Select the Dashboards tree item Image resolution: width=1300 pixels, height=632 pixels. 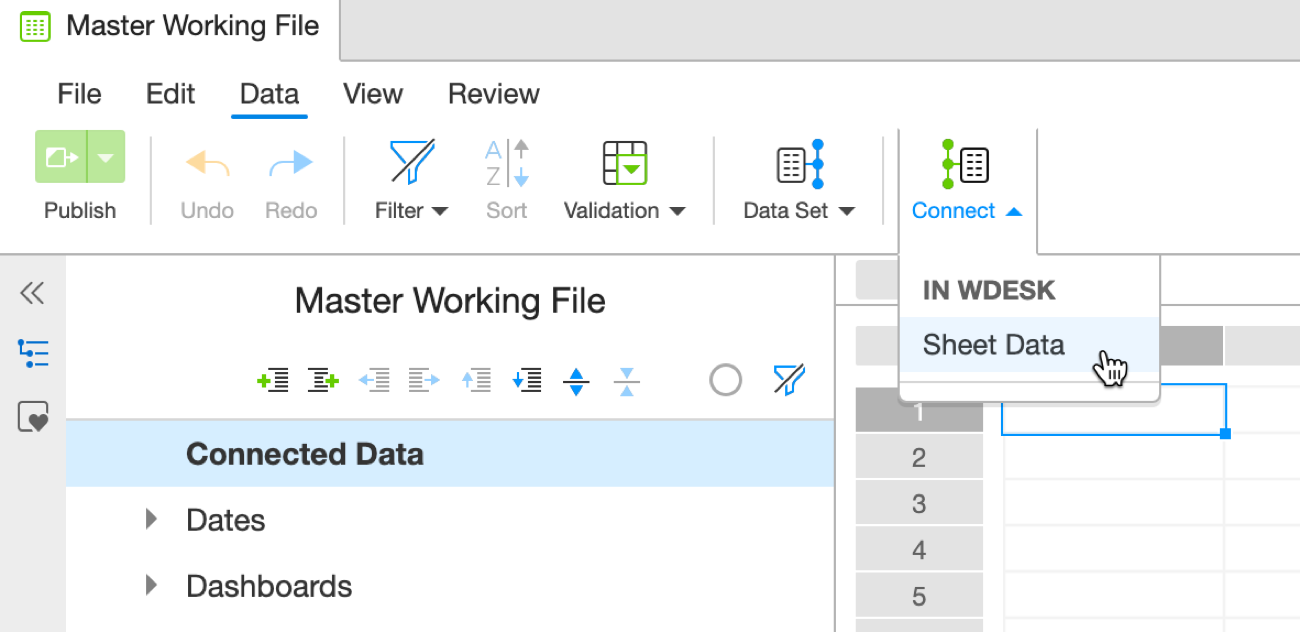click(269, 586)
